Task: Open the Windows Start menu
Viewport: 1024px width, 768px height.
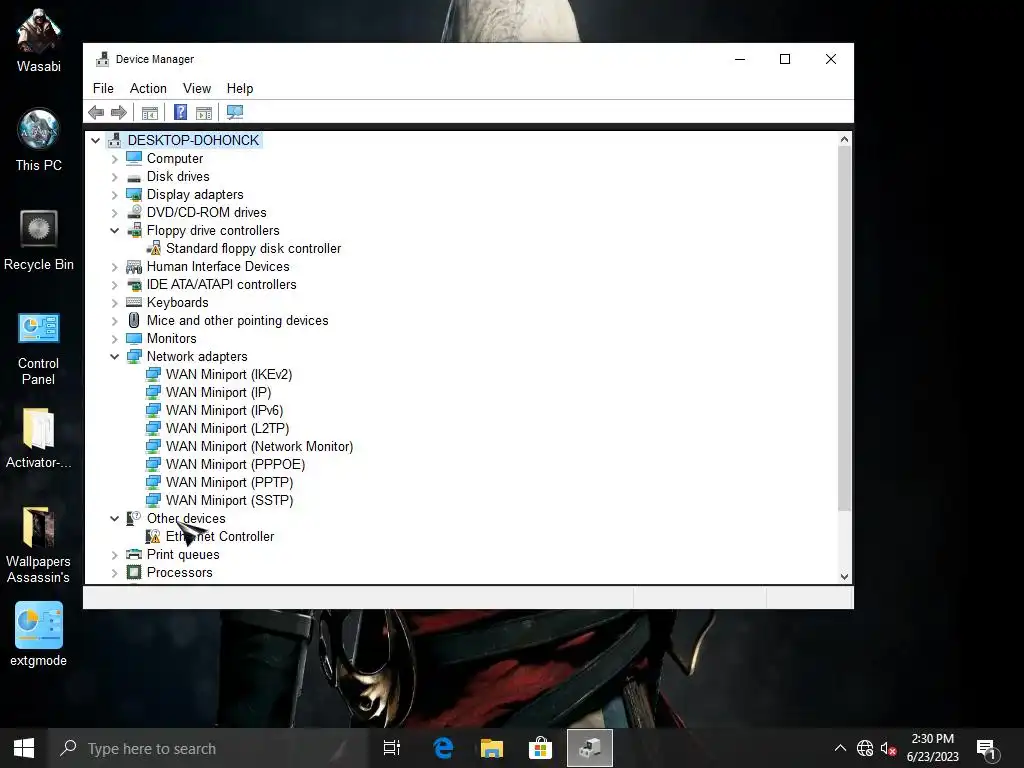Action: tap(24, 748)
